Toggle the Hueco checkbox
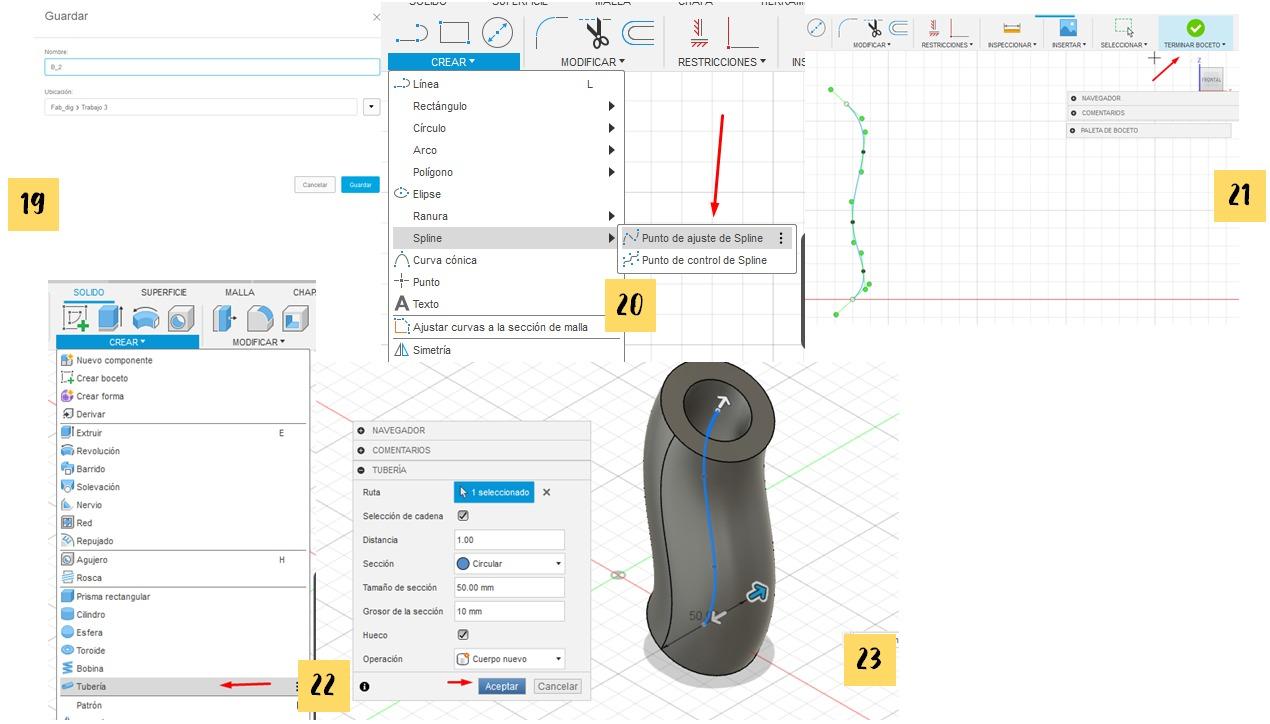Image resolution: width=1270 pixels, height=724 pixels. (463, 635)
